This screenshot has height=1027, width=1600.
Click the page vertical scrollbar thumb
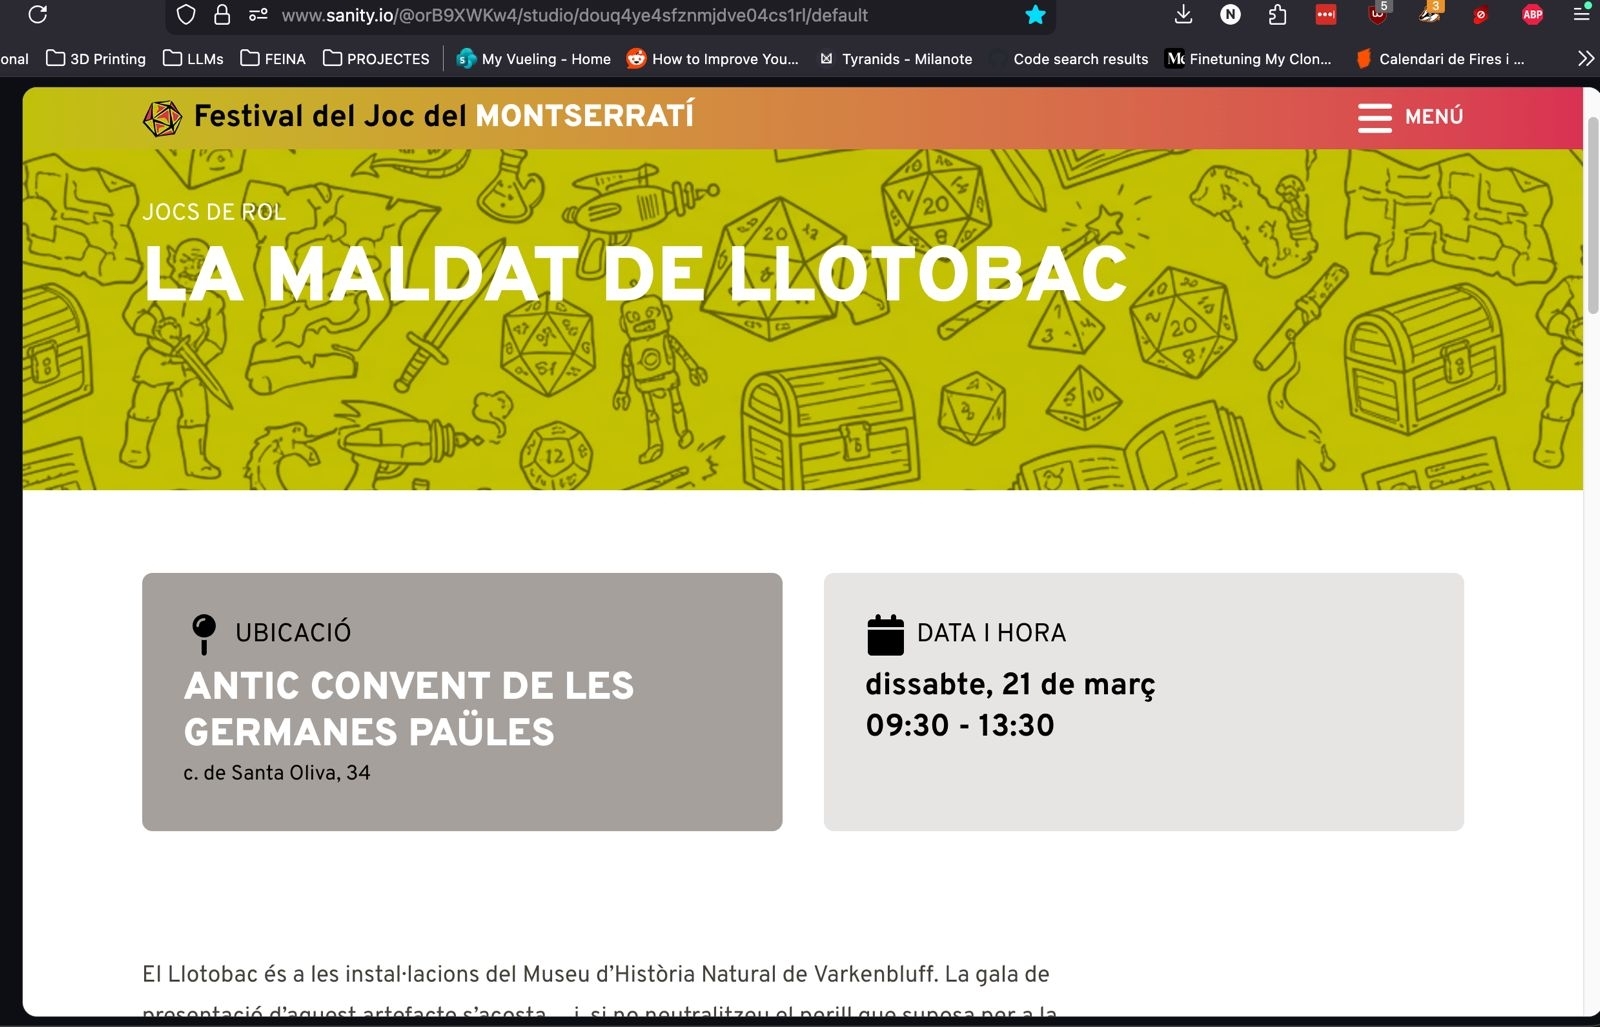point(1591,215)
